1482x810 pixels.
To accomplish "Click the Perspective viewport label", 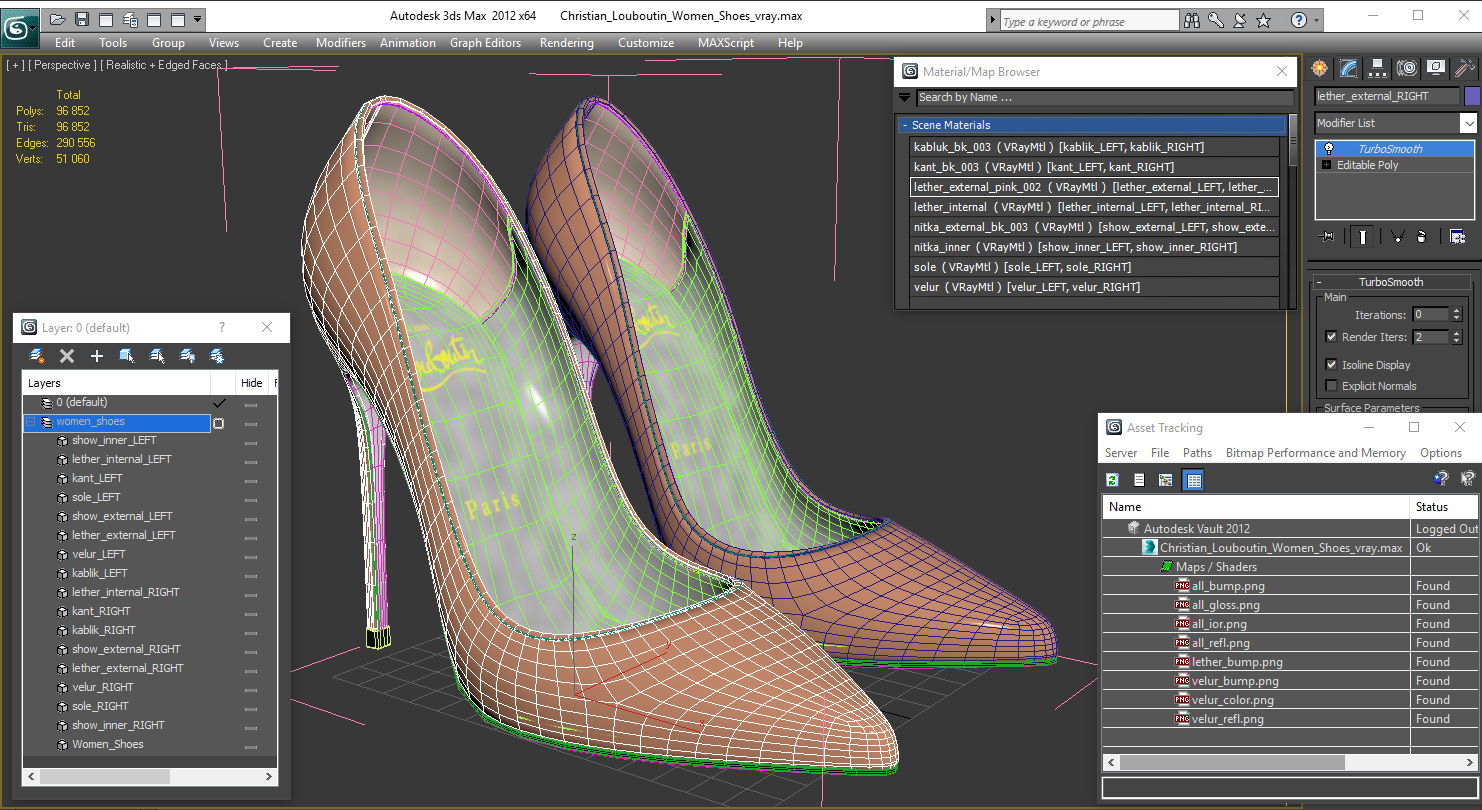I will [63, 65].
